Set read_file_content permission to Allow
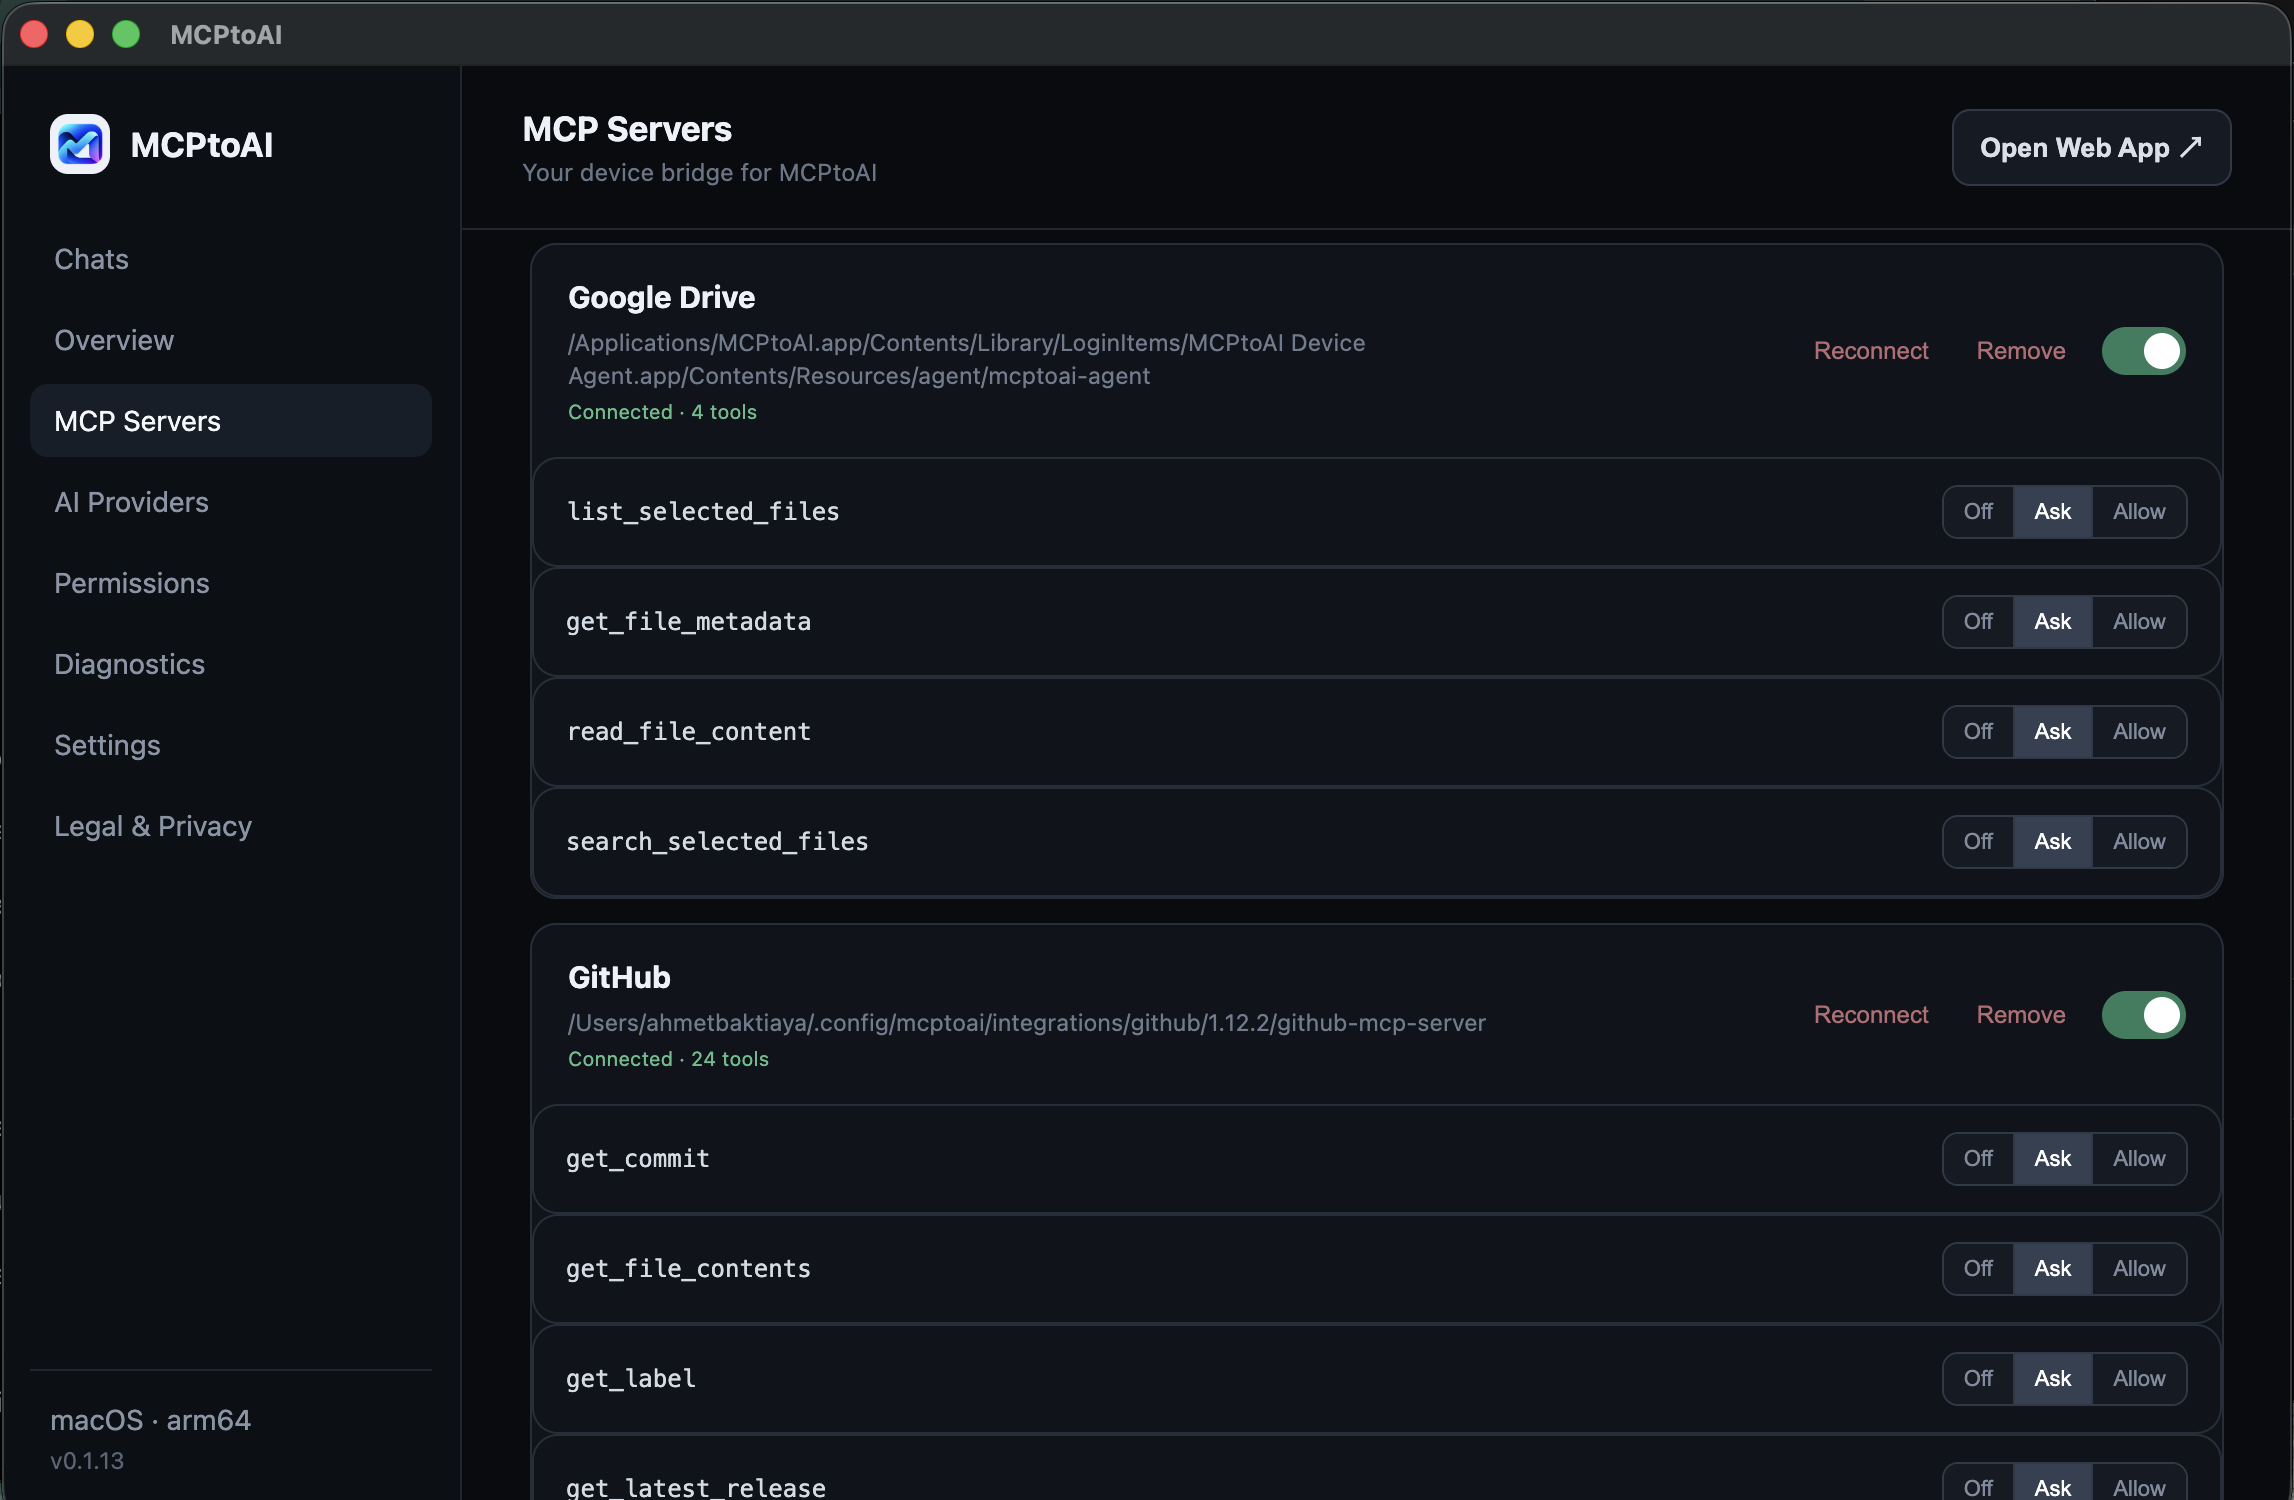This screenshot has height=1500, width=2294. 2139,732
